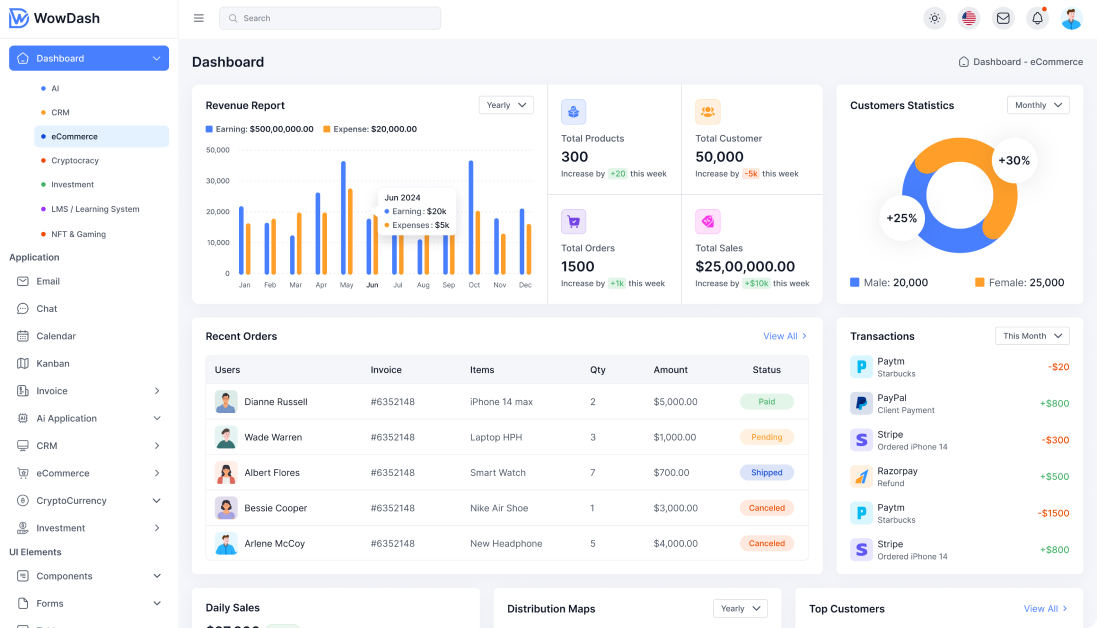The width and height of the screenshot is (1097, 628).
Task: Click the Total Products cube icon
Action: coord(573,111)
